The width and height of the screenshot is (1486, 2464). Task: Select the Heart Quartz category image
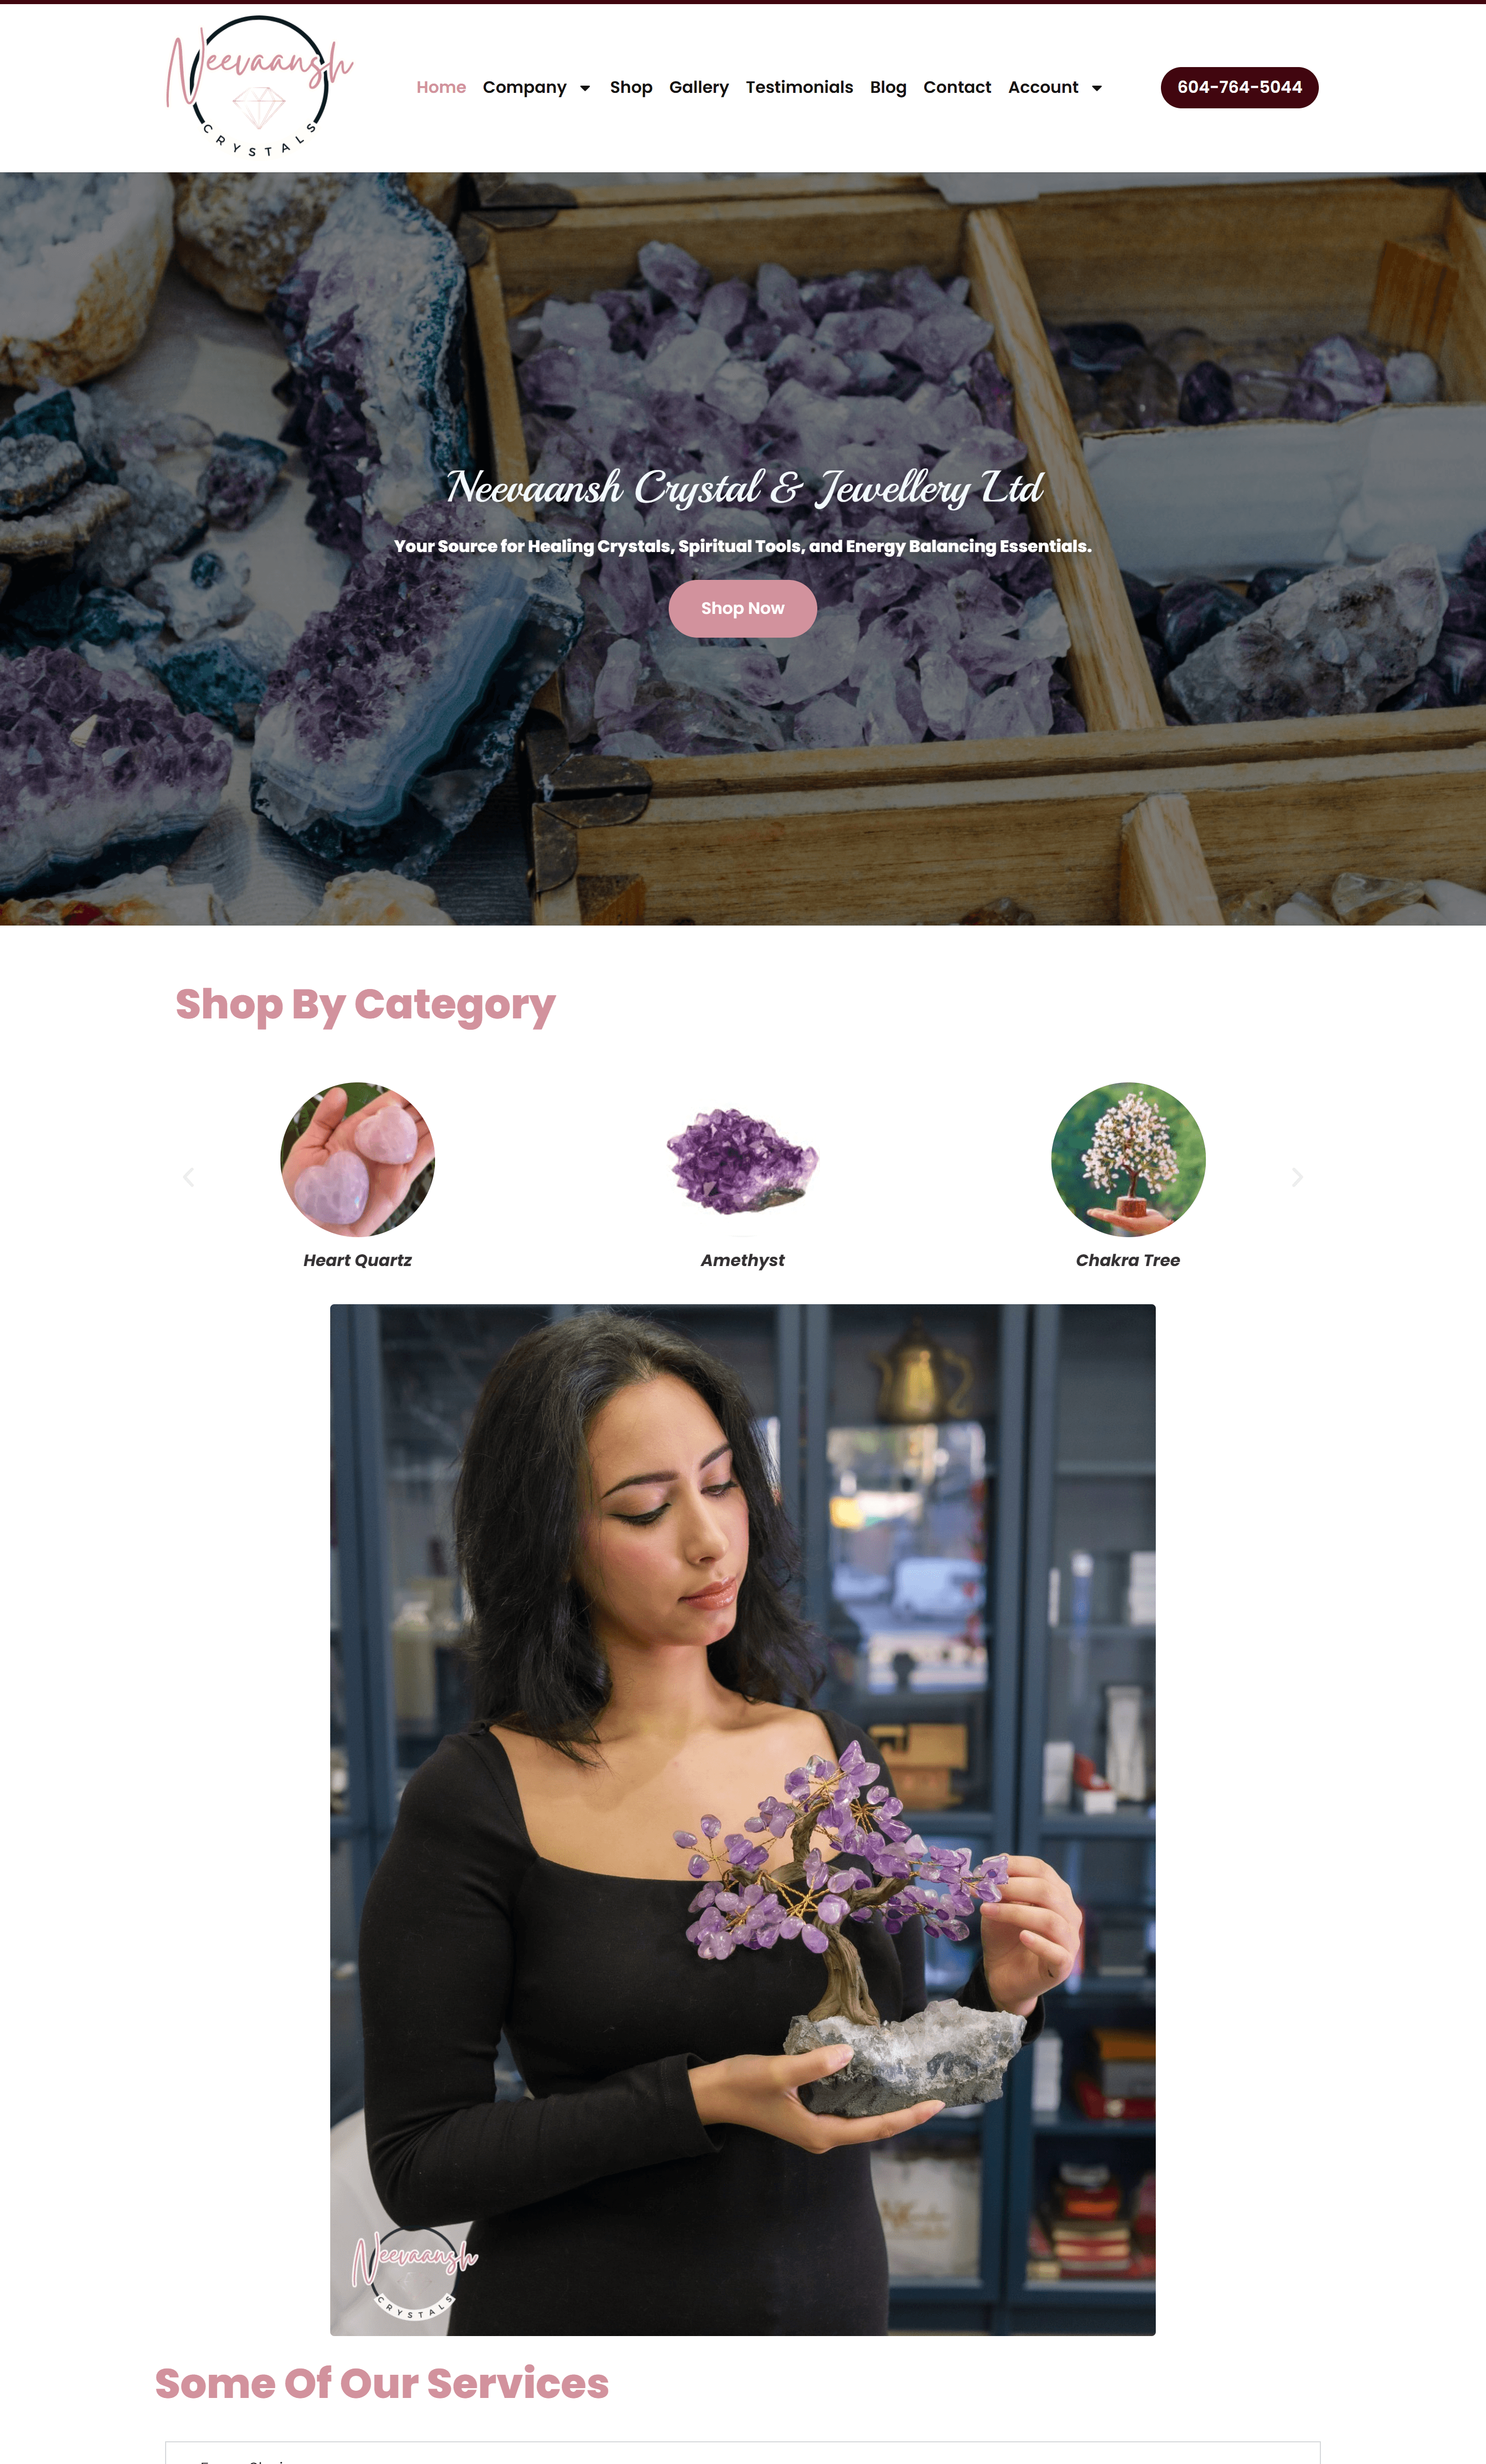tap(357, 1159)
